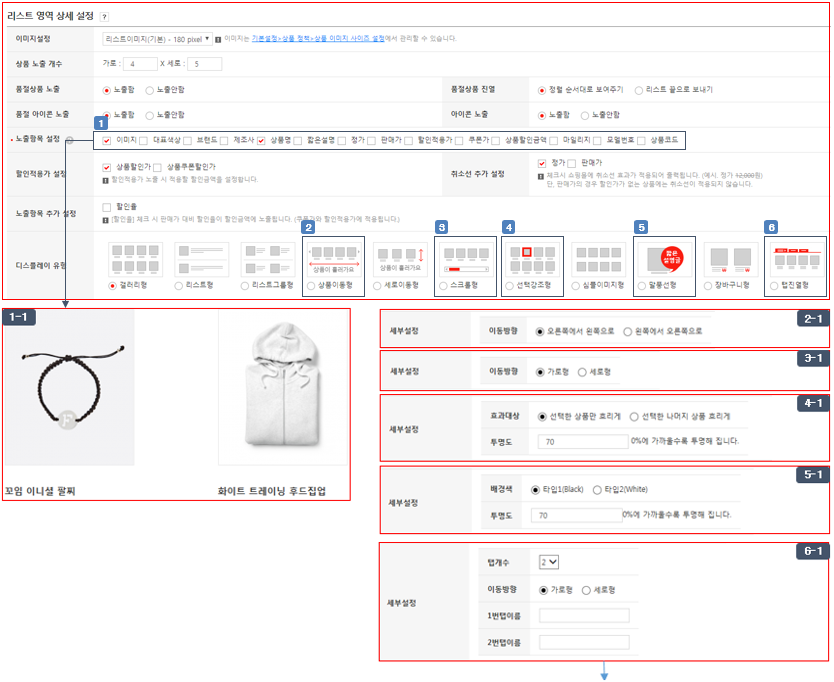Select 리스트 끝으로 보내기 radio option

[640, 90]
